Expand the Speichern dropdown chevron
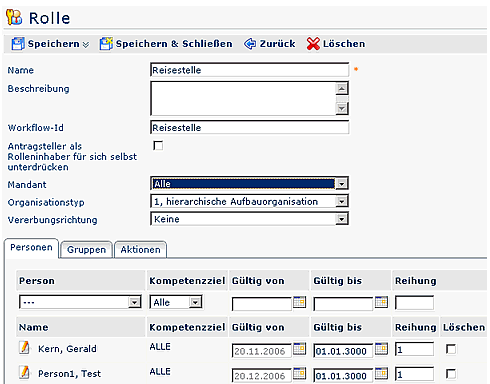The height and width of the screenshot is (384, 490). (x=86, y=44)
